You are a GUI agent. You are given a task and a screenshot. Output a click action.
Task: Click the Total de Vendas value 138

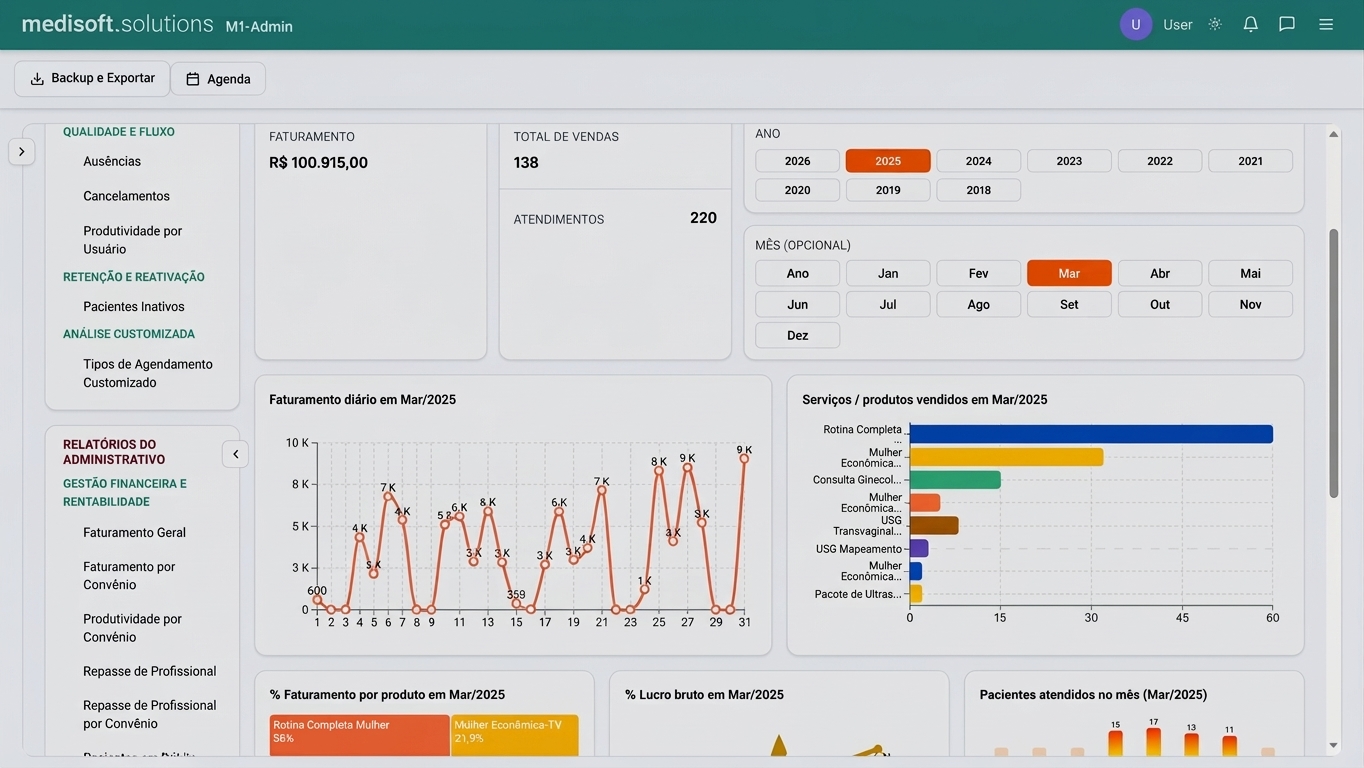526,162
